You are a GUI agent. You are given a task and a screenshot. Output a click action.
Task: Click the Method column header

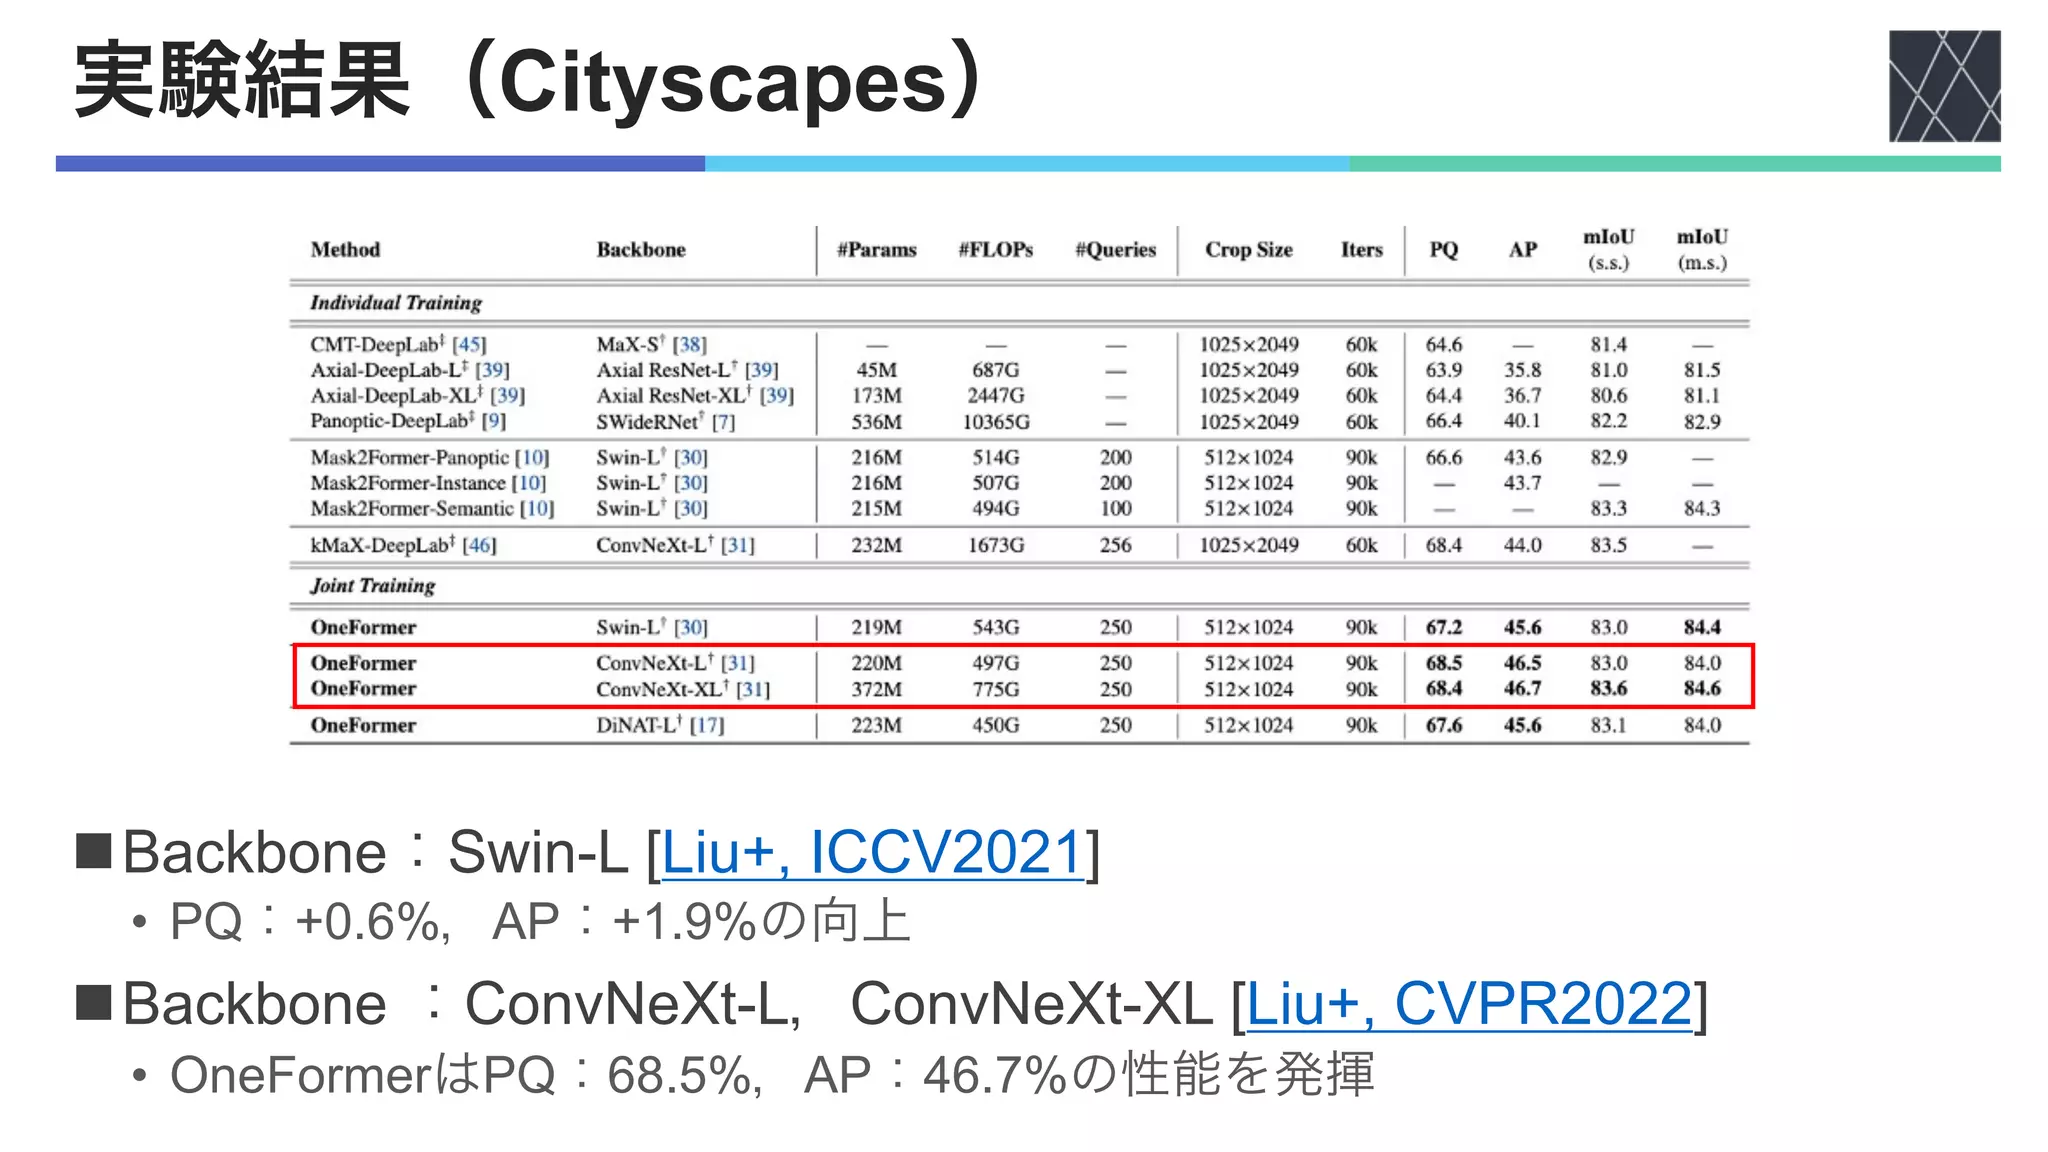point(345,250)
